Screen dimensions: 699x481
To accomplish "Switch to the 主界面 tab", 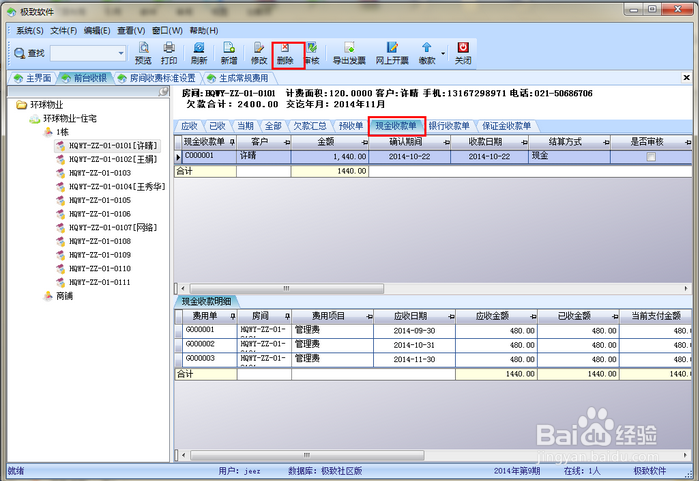I will pos(33,78).
